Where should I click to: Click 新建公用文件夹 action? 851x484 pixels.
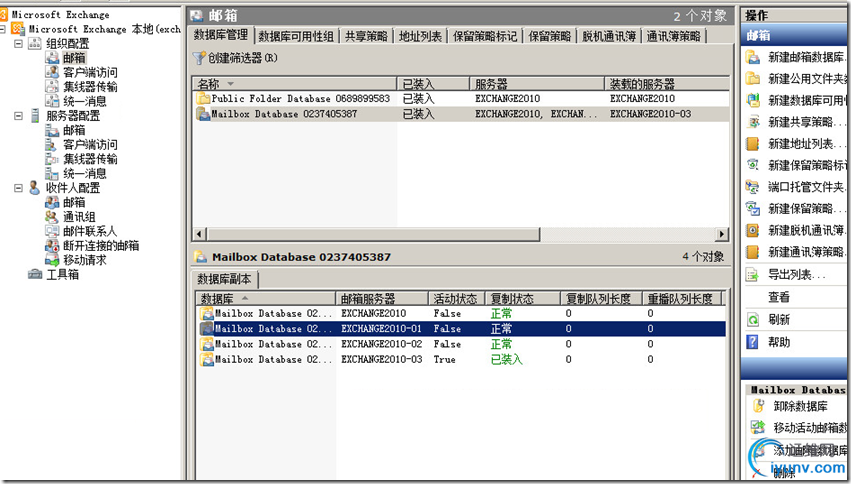[x=796, y=79]
